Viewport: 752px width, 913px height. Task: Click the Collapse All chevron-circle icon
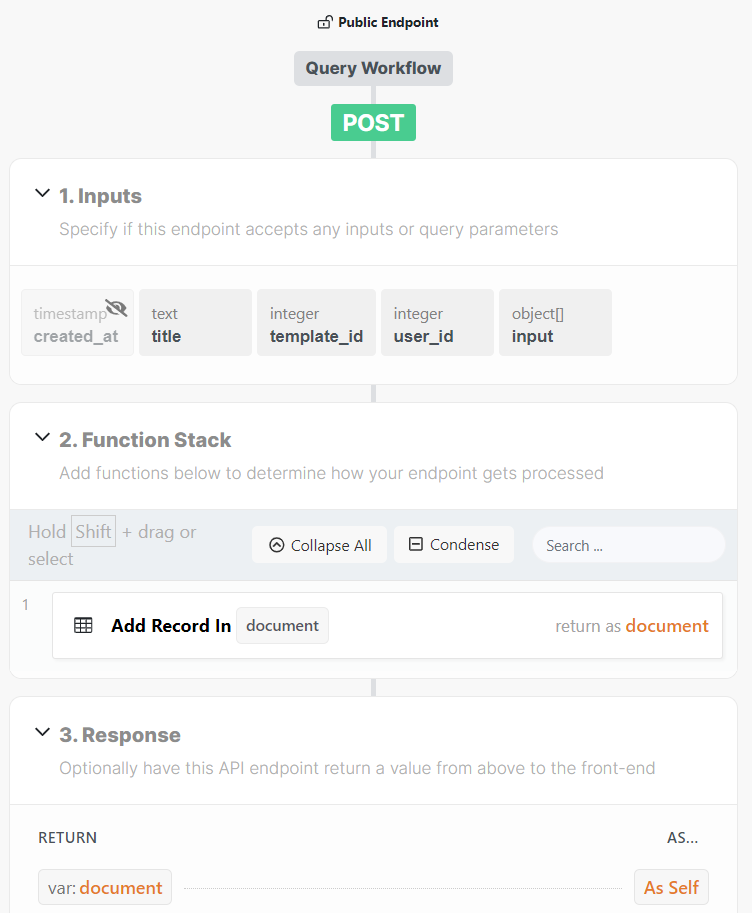pyautogui.click(x=277, y=545)
